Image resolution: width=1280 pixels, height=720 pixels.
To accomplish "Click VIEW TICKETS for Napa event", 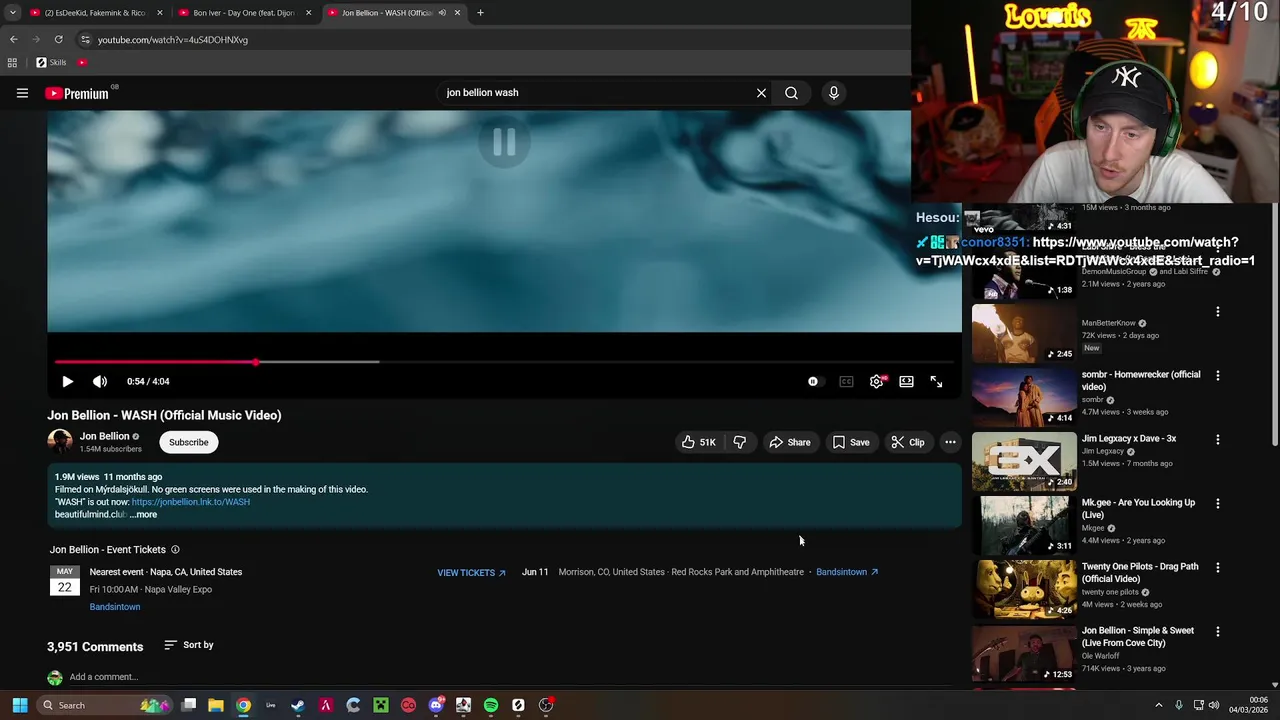I will [471, 573].
